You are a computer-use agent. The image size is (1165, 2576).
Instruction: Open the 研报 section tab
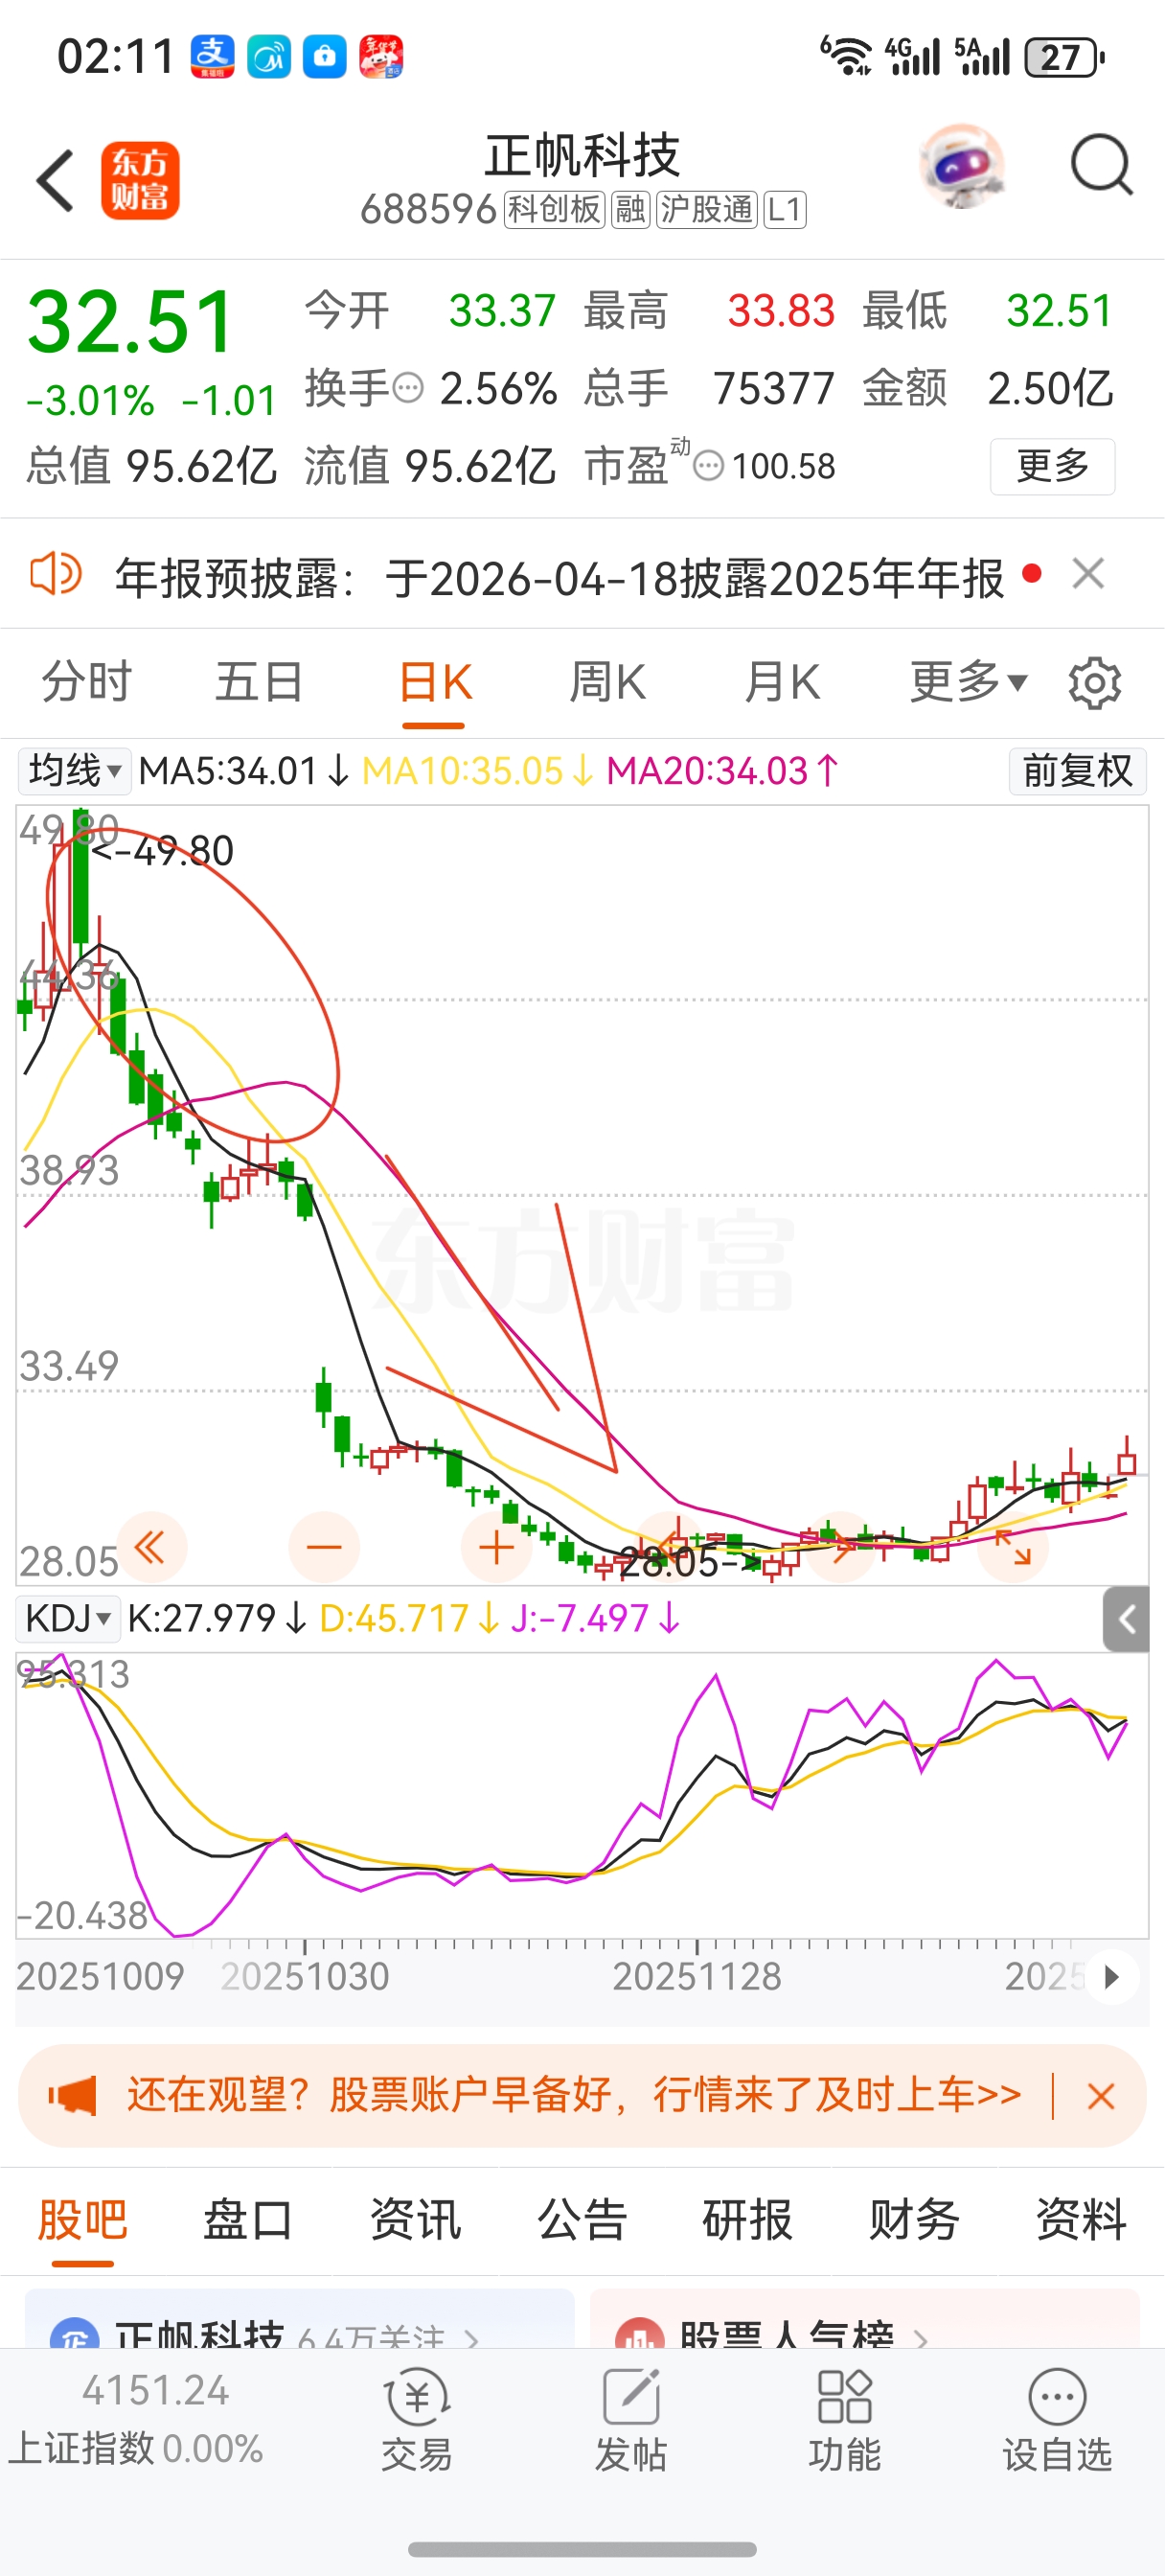pos(747,2220)
